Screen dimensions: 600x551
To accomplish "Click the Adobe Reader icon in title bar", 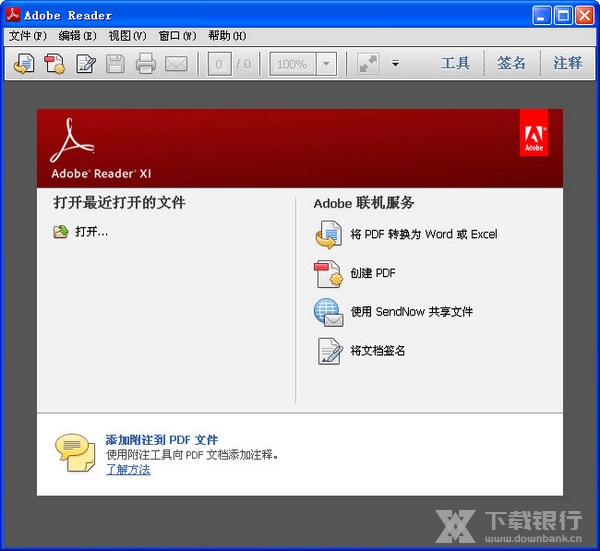I will (13, 14).
